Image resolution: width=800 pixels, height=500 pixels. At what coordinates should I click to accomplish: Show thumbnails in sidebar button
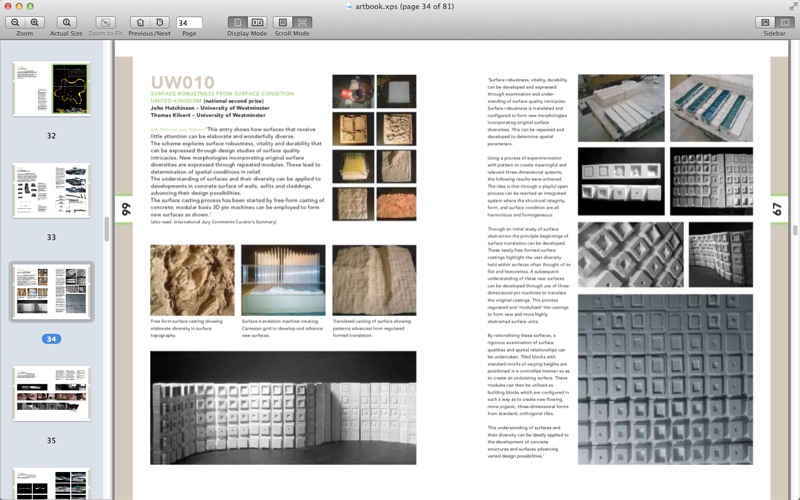pos(765,22)
